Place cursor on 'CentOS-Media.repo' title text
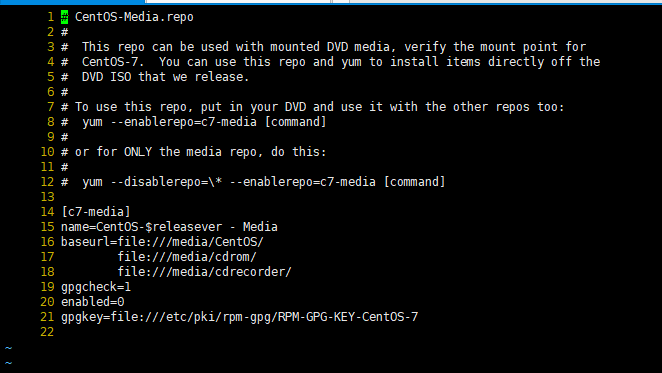 pos(134,17)
